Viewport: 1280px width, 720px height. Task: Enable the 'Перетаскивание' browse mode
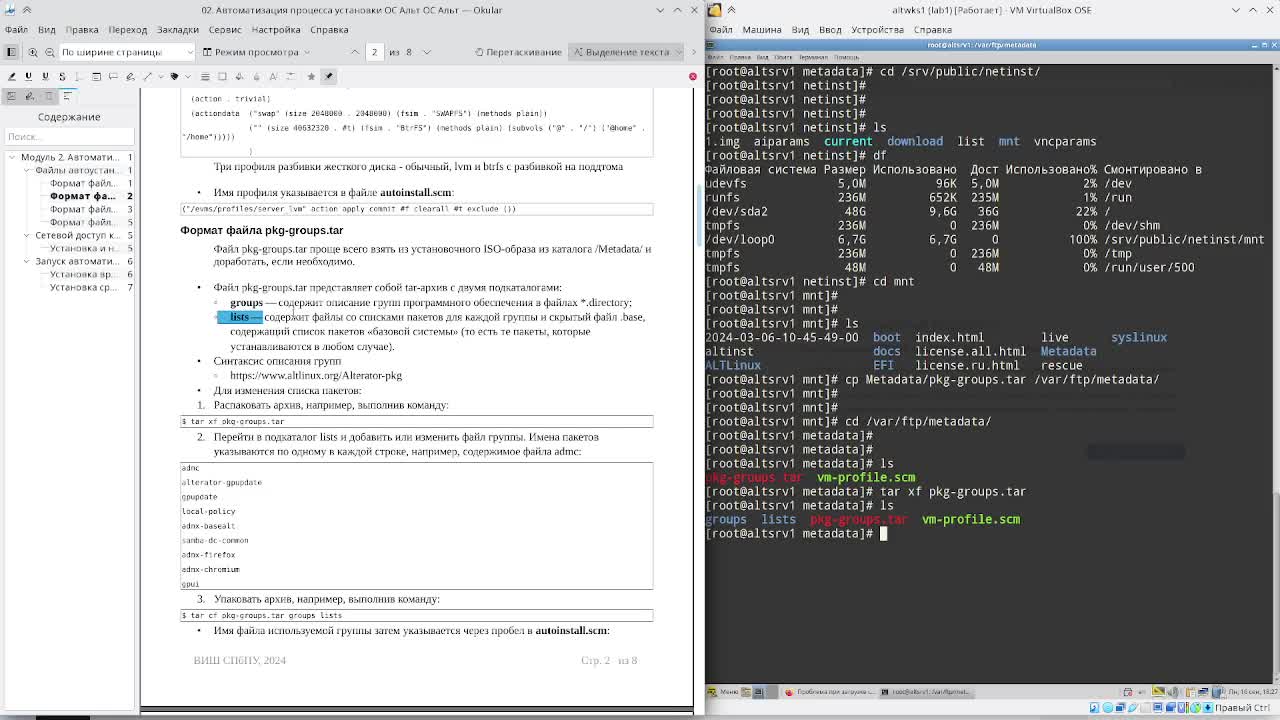pyautogui.click(x=517, y=52)
